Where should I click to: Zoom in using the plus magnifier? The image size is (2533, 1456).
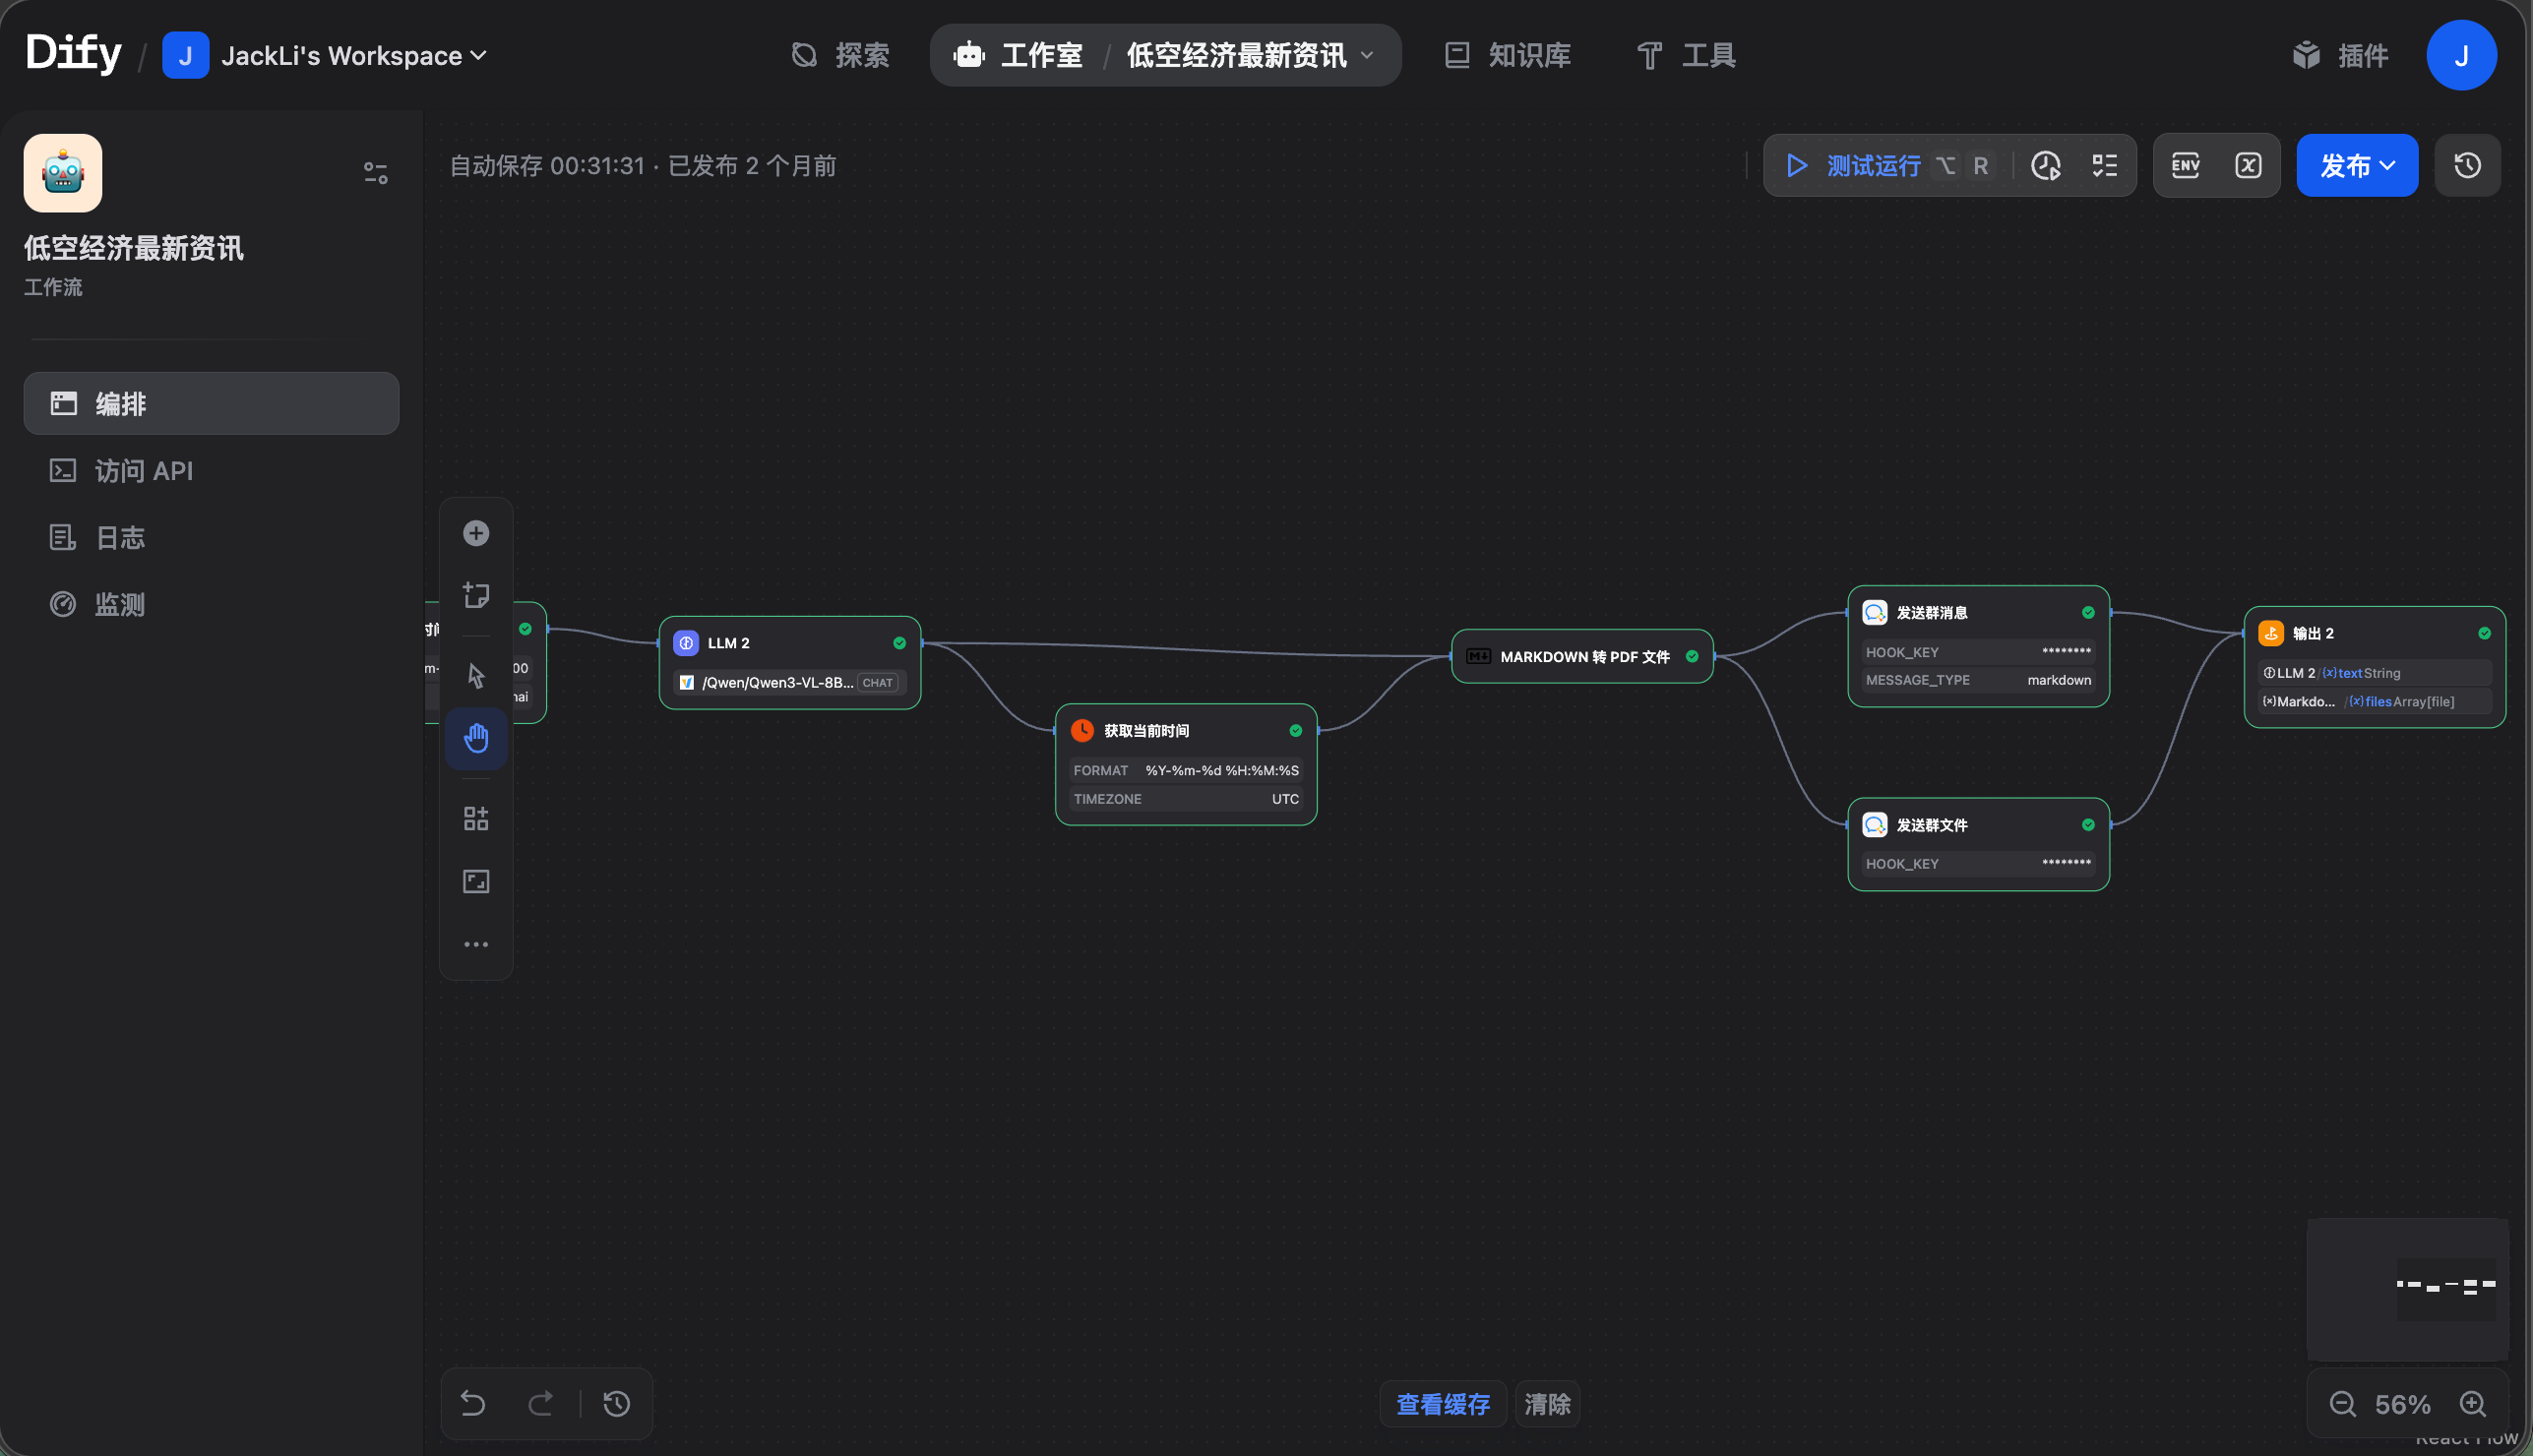[x=2472, y=1404]
